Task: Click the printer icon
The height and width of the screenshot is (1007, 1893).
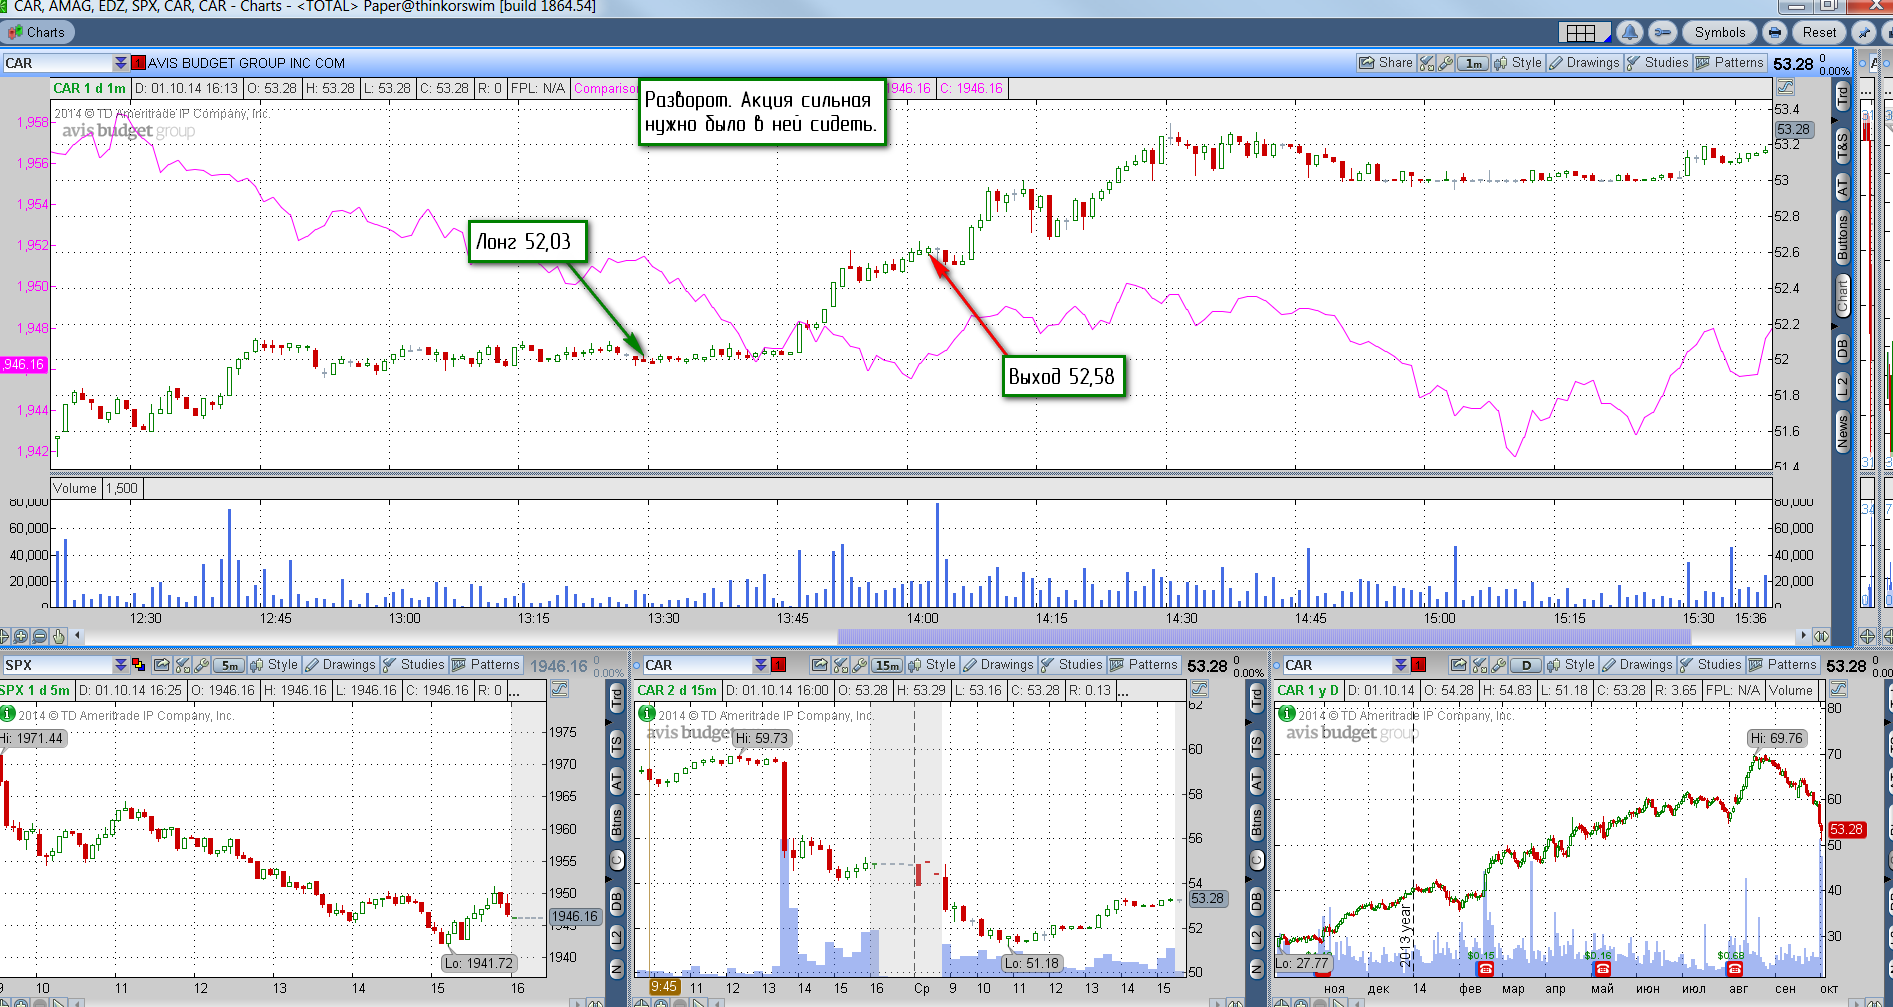Action: pyautogui.click(x=1775, y=32)
